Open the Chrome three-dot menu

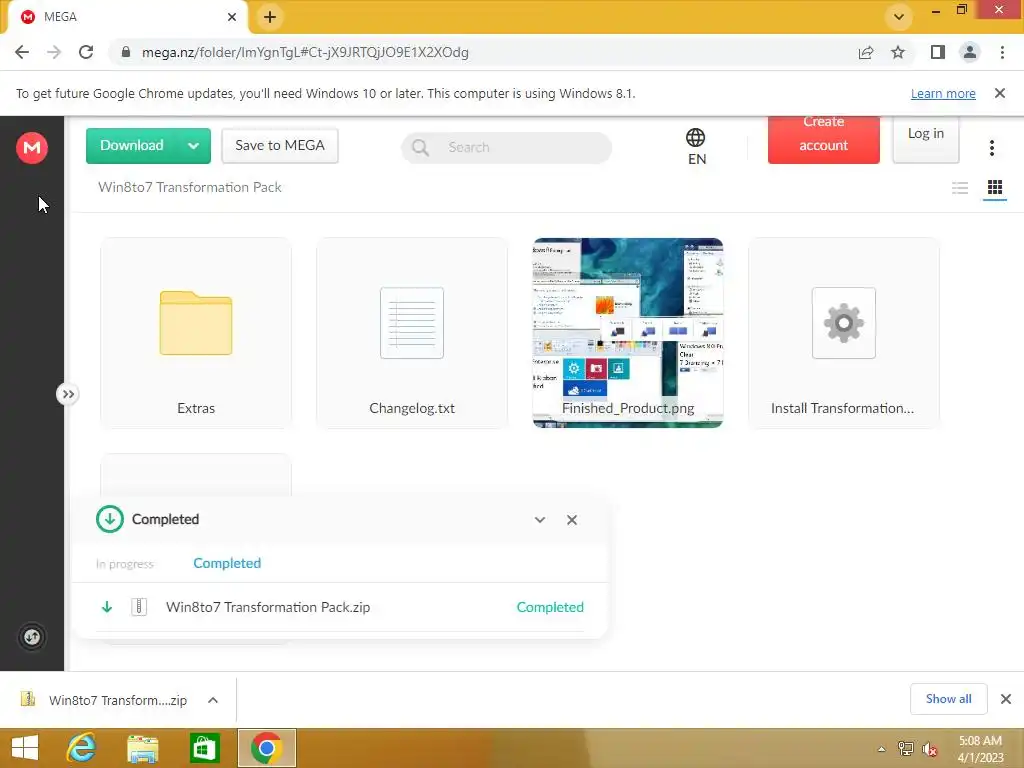tap(1002, 52)
